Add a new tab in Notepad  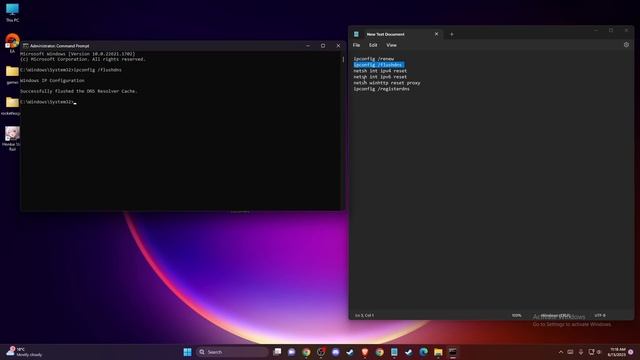coord(451,34)
